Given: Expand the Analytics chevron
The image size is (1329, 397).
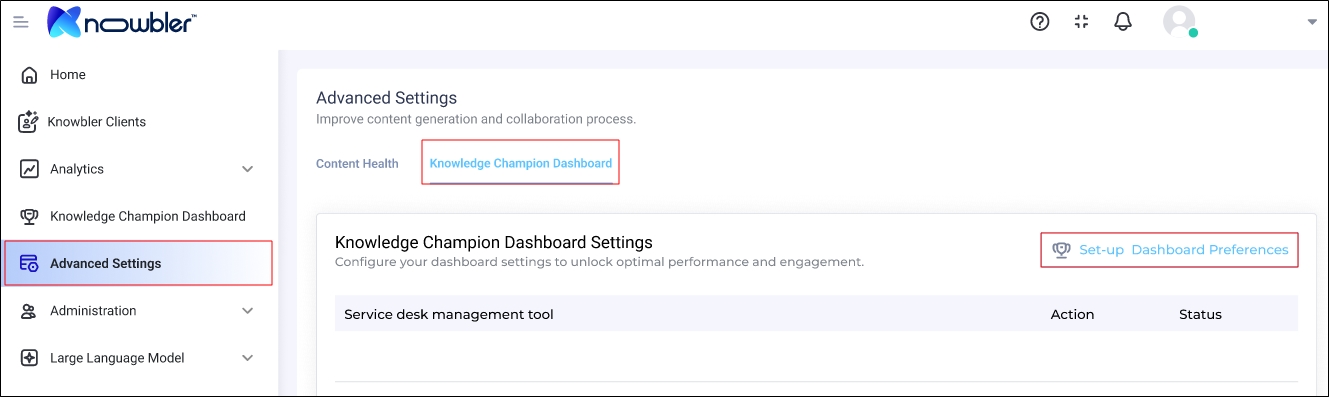Looking at the screenshot, I should coord(248,170).
